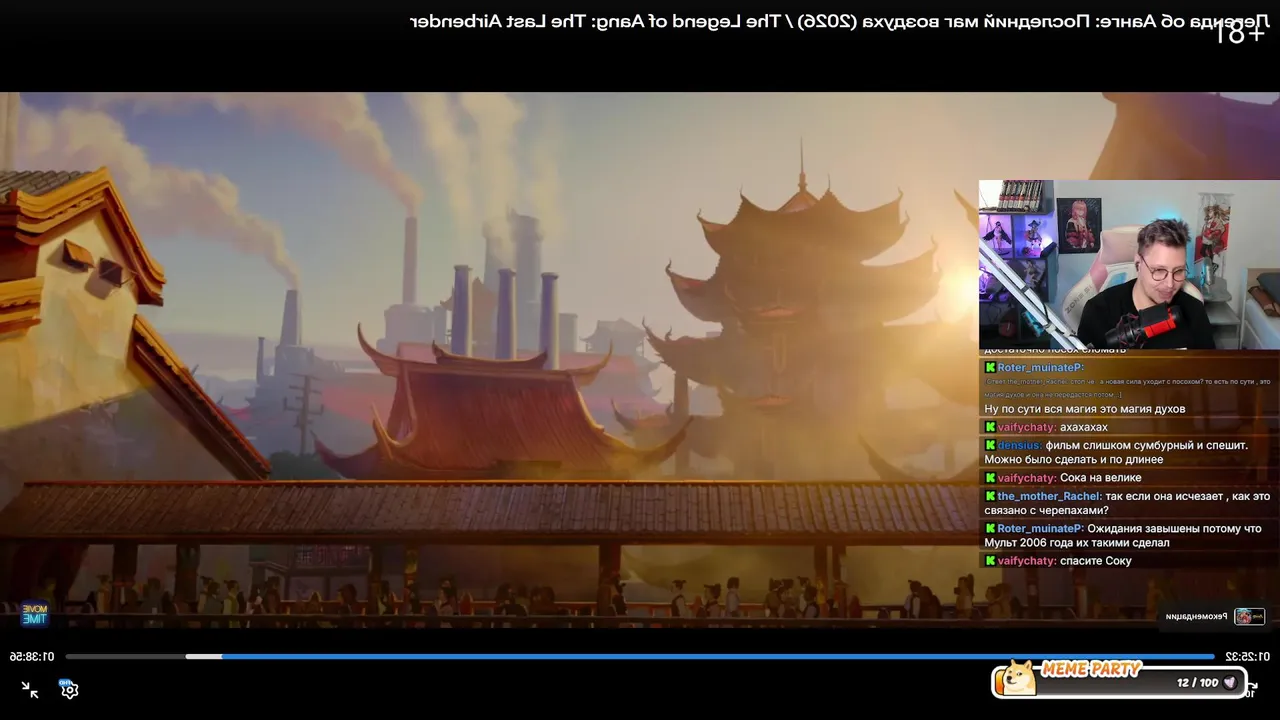
Task: Click the streamer webcam overlay
Action: click(x=1129, y=264)
